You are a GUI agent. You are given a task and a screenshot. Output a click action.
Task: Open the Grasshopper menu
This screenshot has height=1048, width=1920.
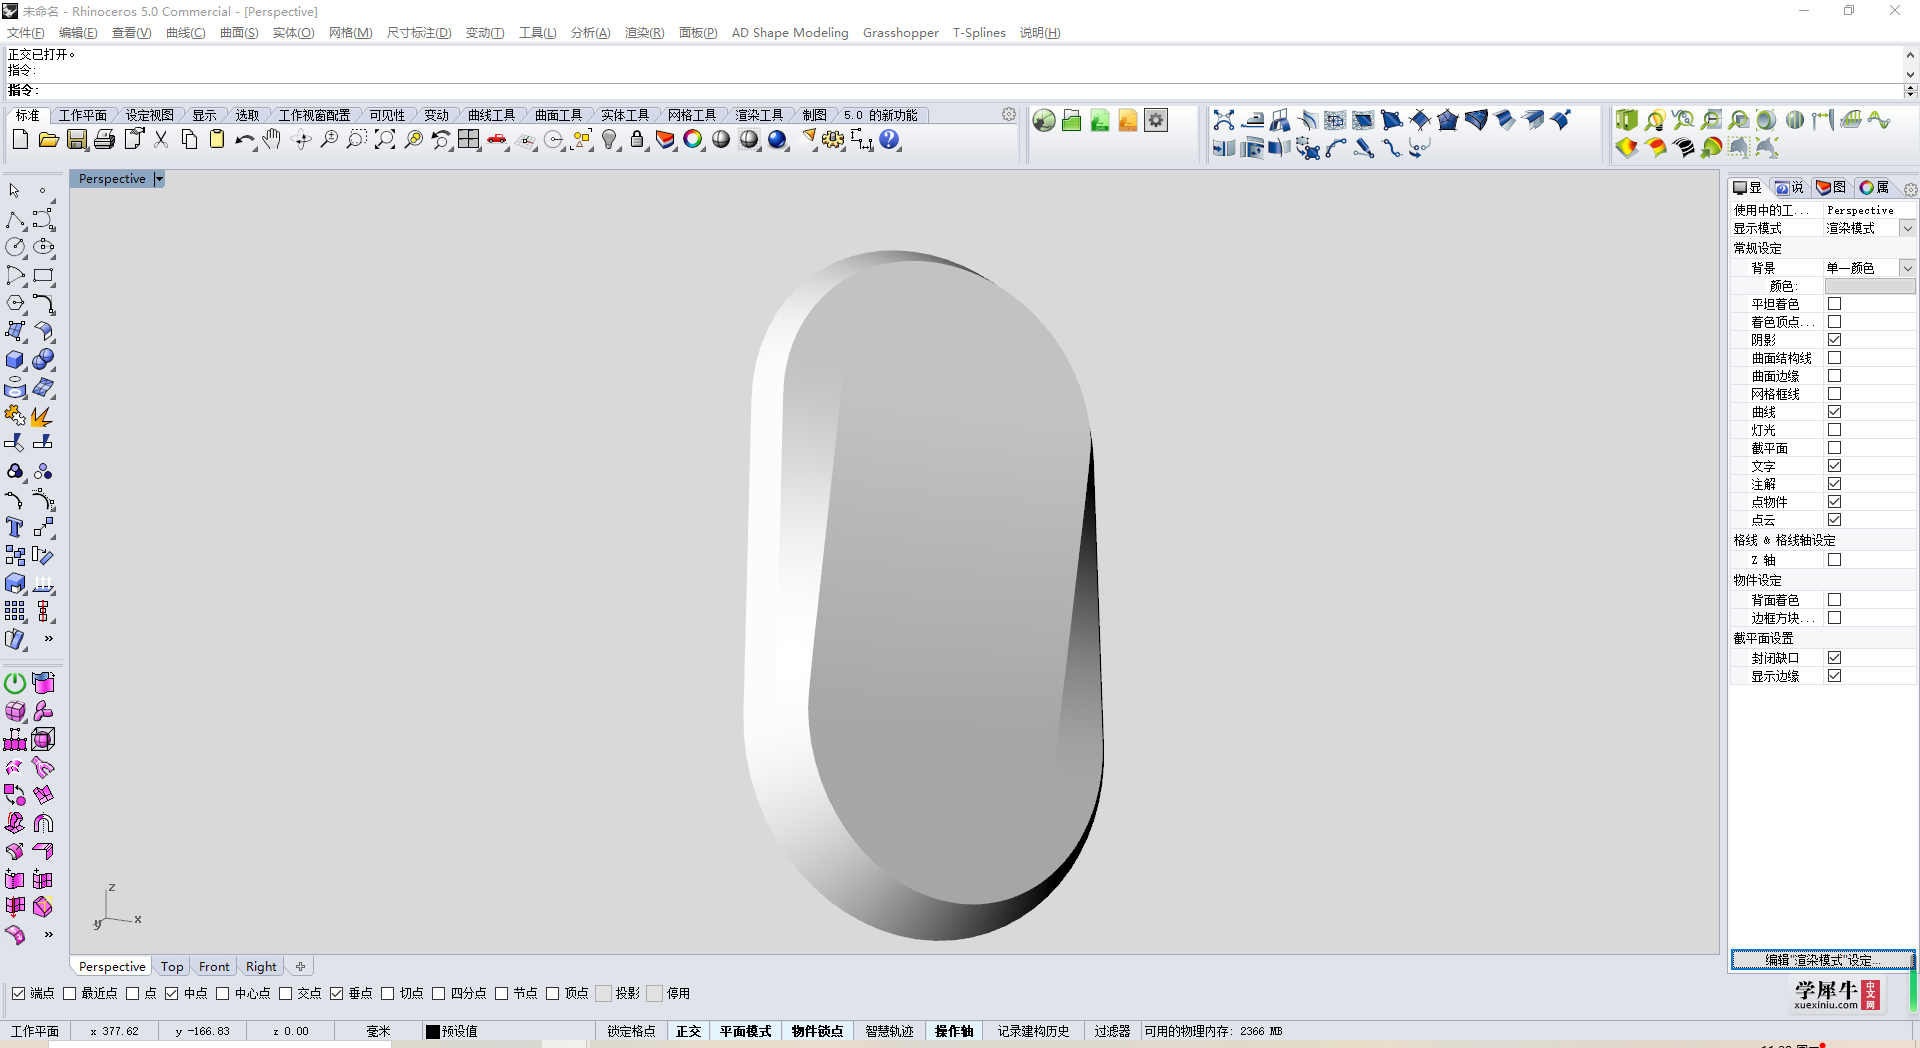pos(901,33)
